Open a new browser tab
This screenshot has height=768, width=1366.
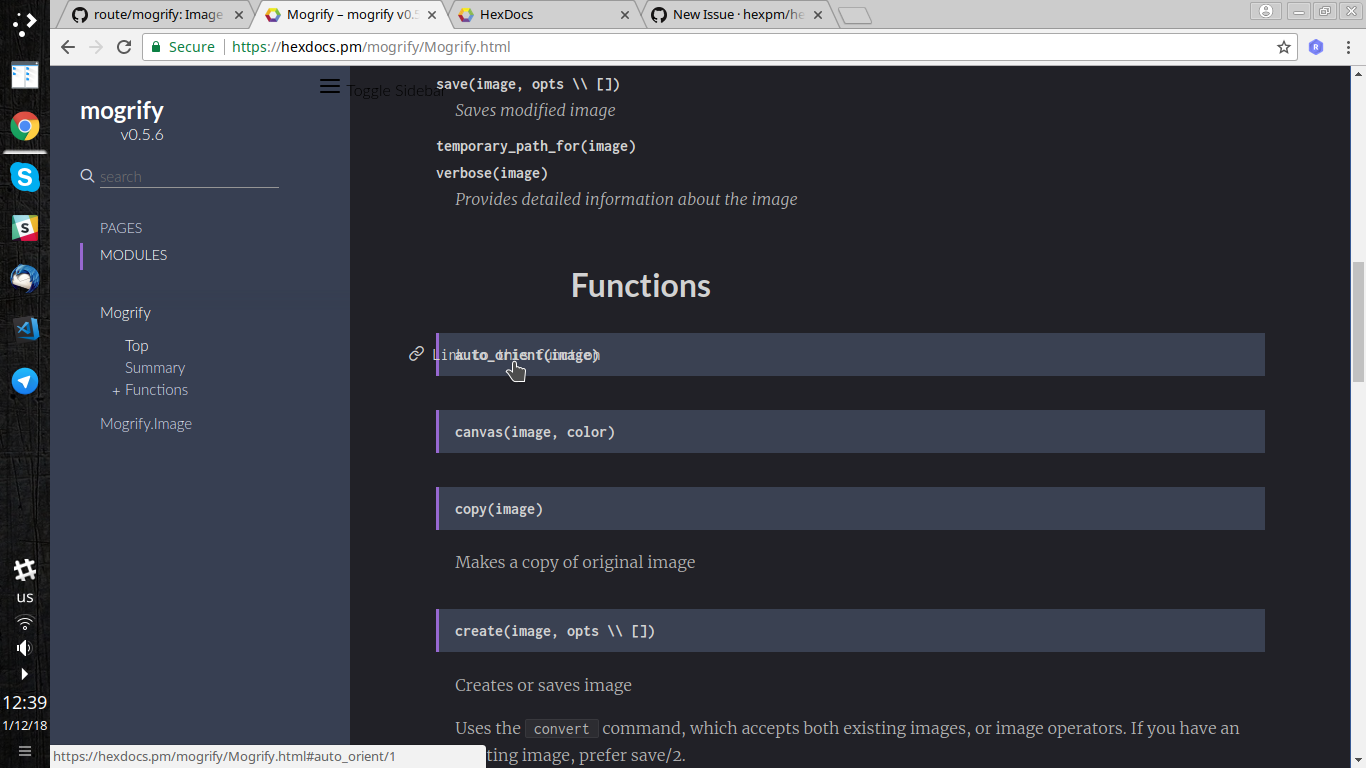coord(855,15)
